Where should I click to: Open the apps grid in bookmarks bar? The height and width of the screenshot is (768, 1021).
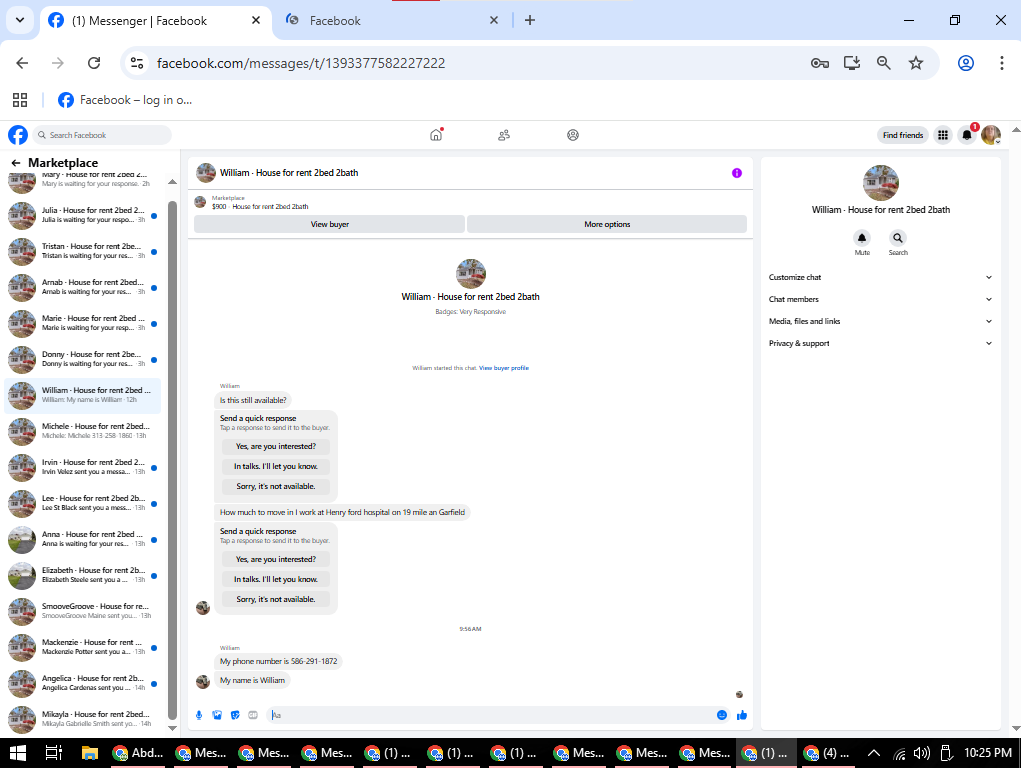coord(20,100)
